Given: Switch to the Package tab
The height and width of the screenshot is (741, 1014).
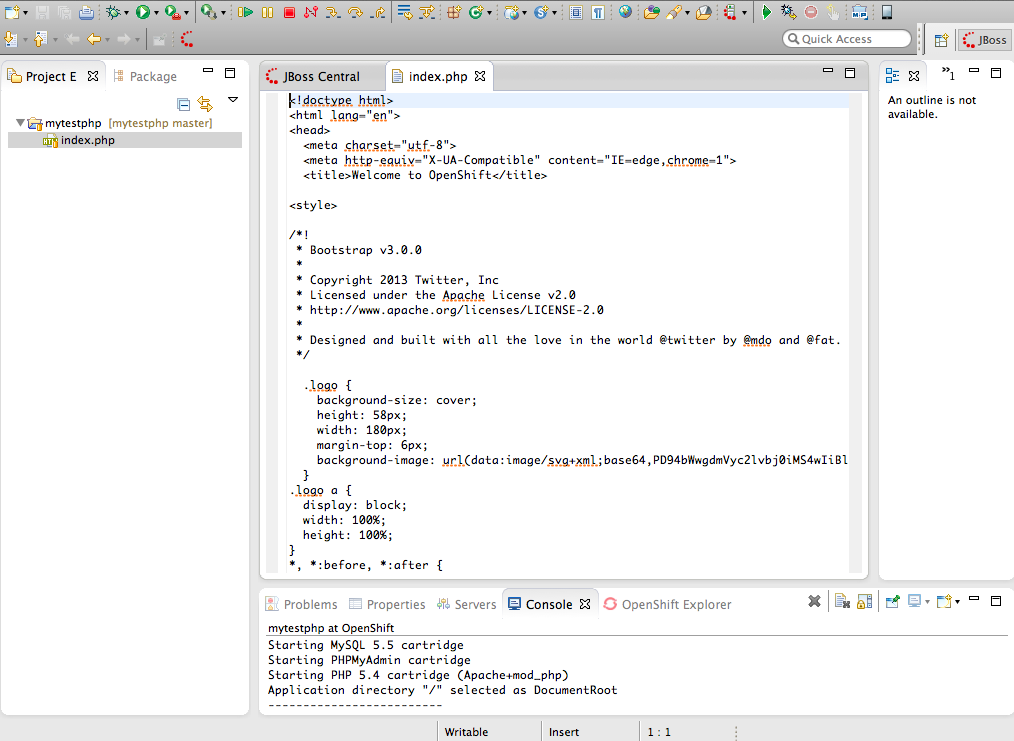Looking at the screenshot, I should (146, 76).
